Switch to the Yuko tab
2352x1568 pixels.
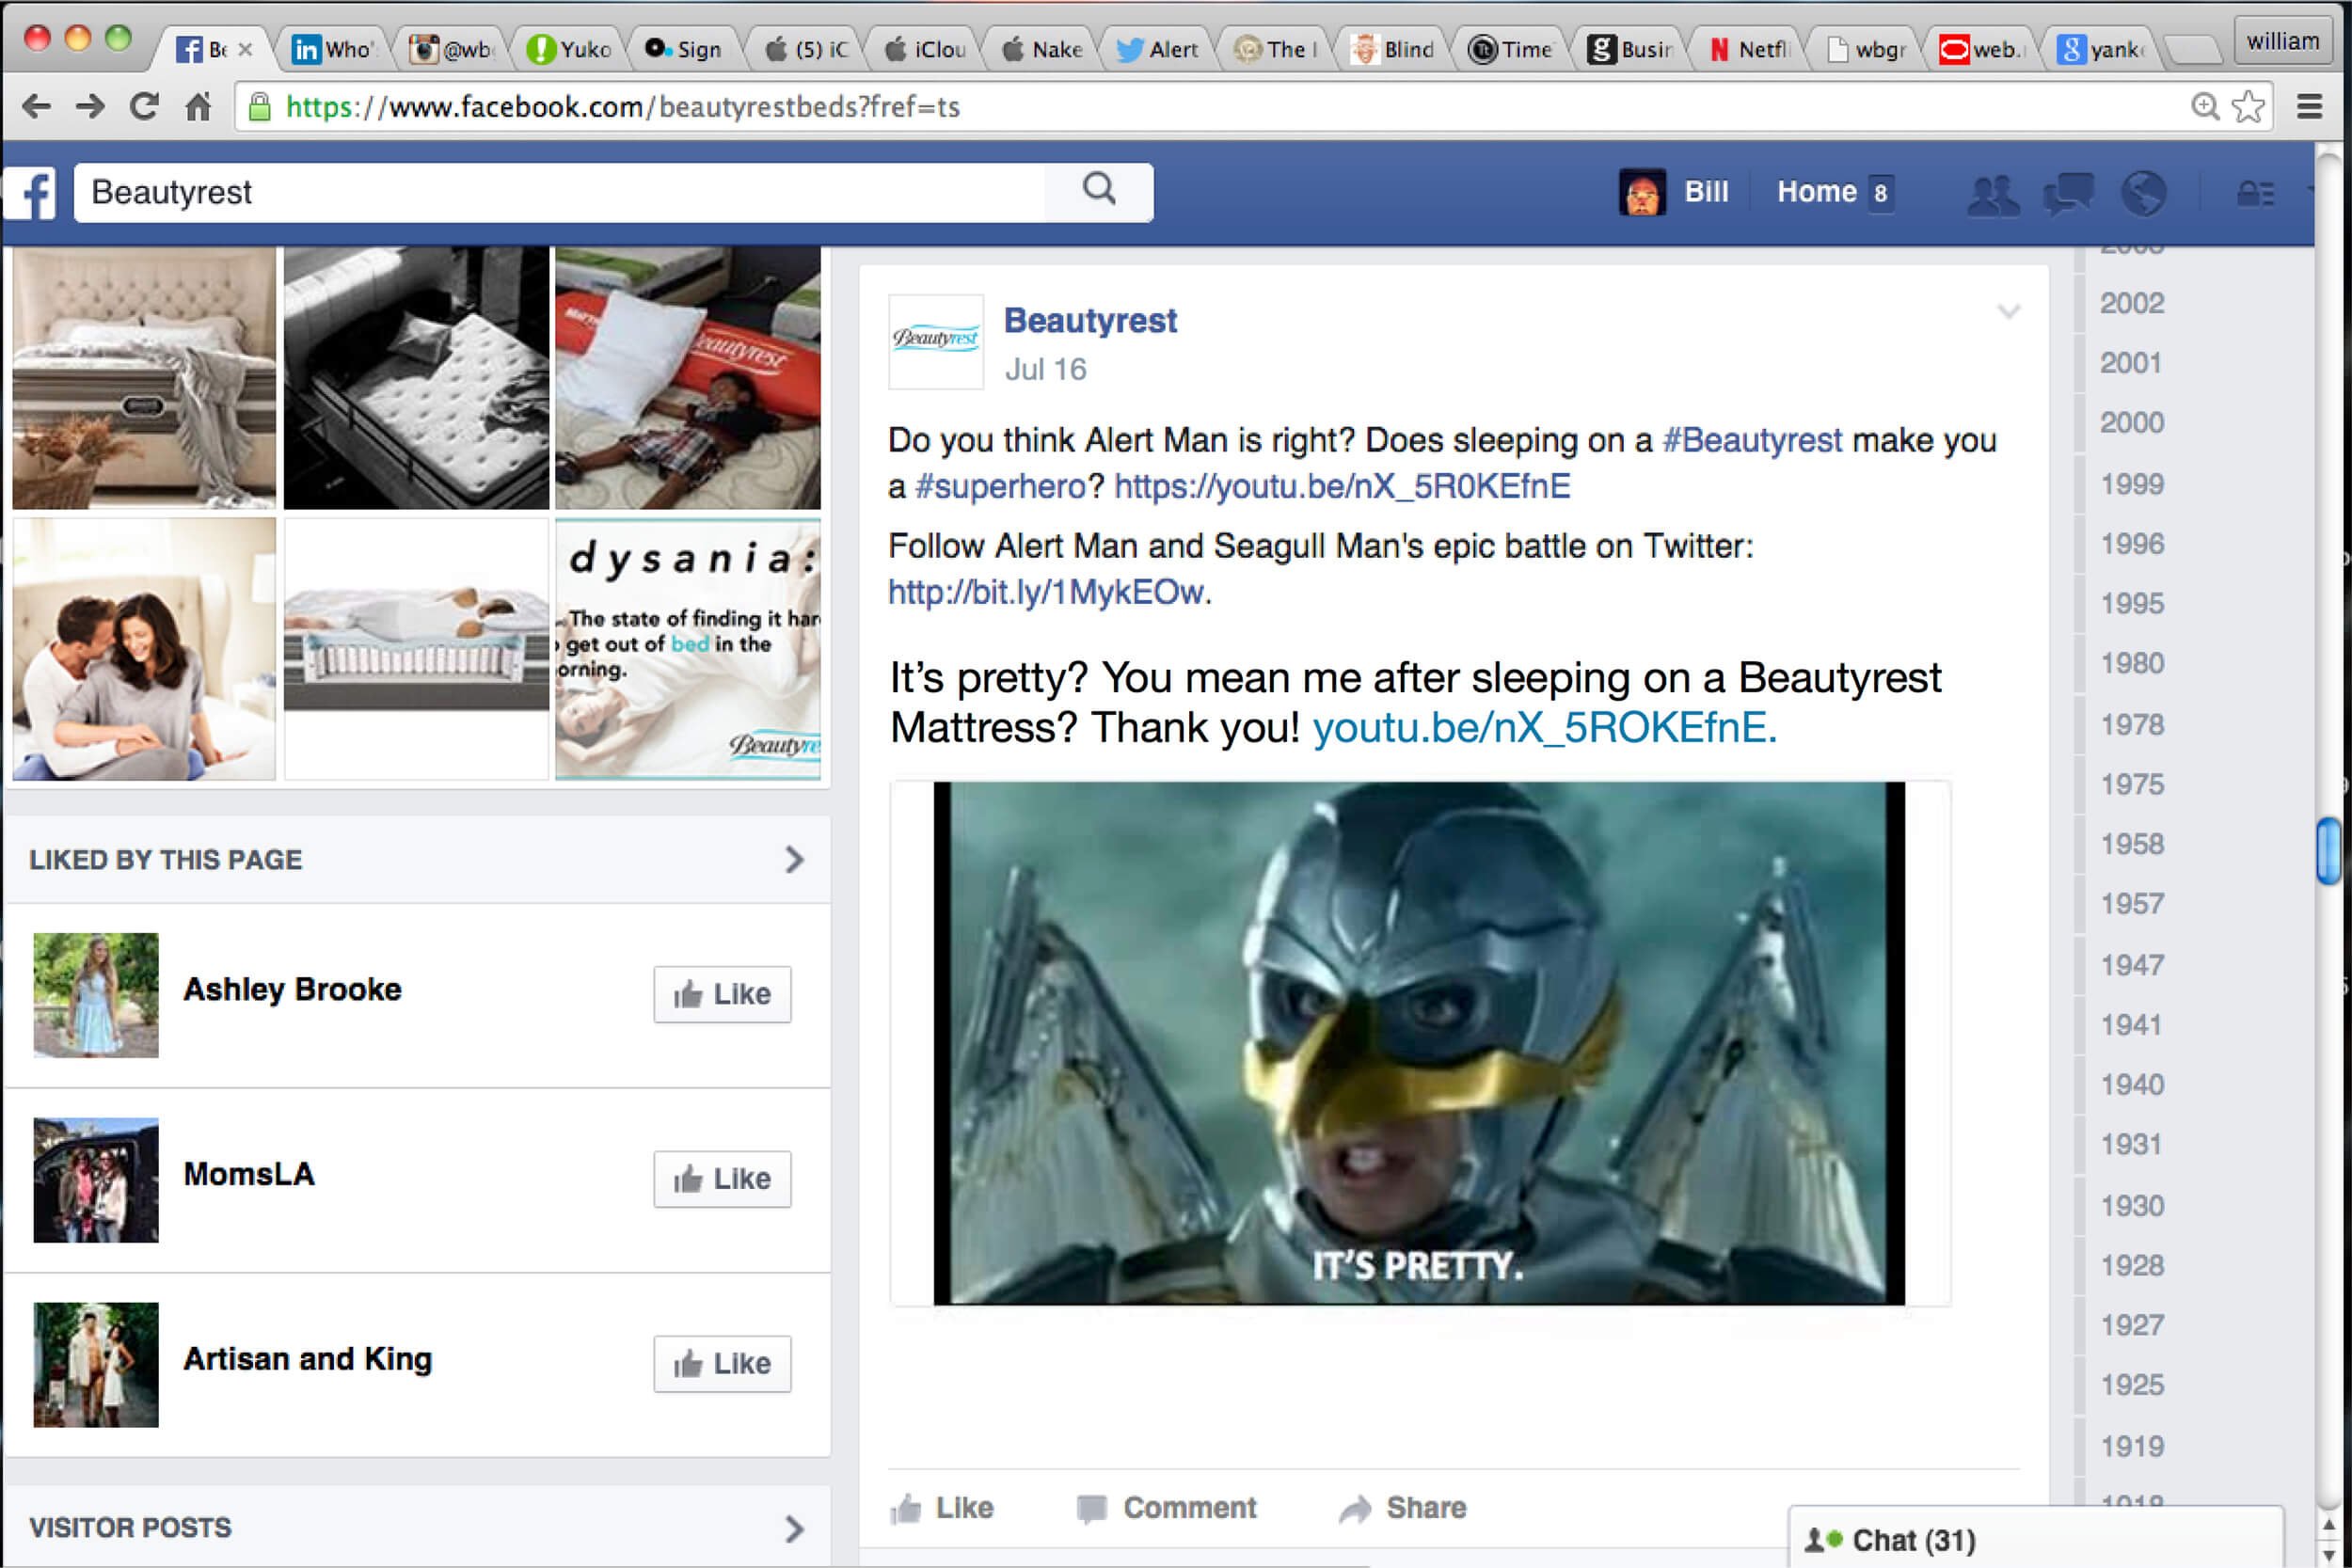coord(569,49)
